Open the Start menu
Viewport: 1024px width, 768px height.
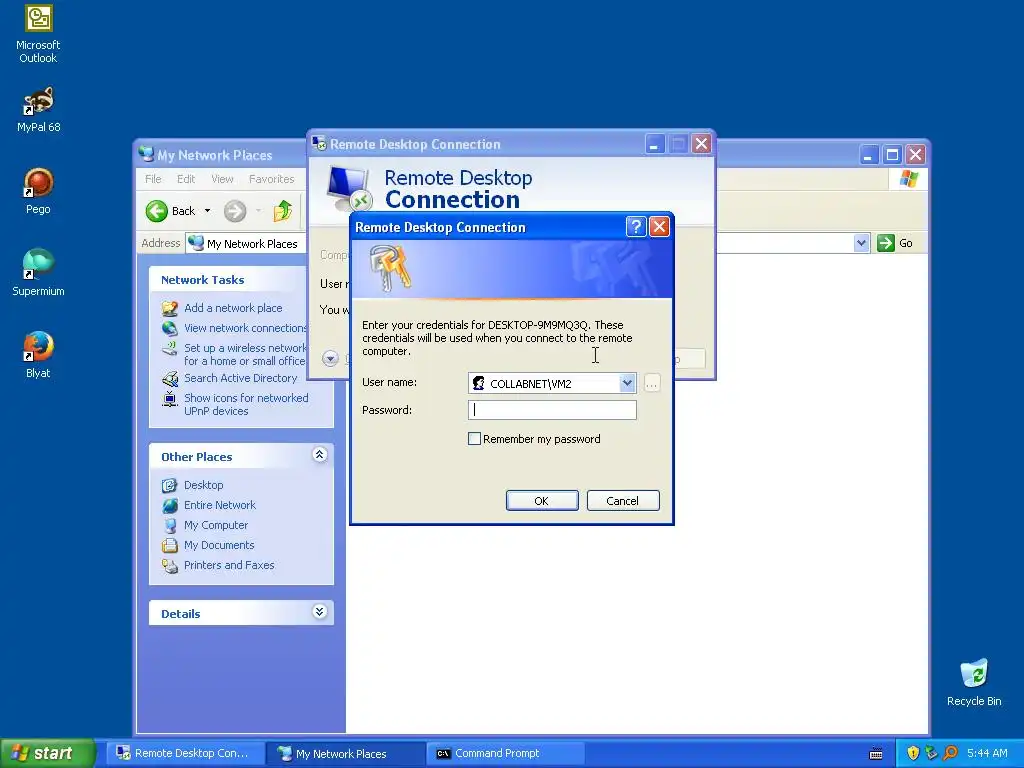pos(47,753)
